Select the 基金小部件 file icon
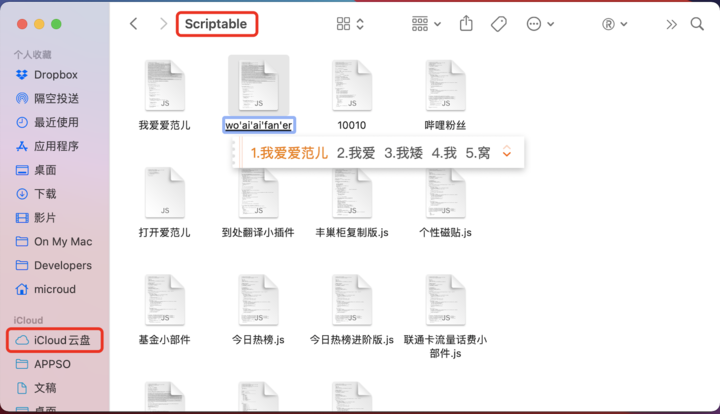This screenshot has width=720, height=414. [165, 300]
